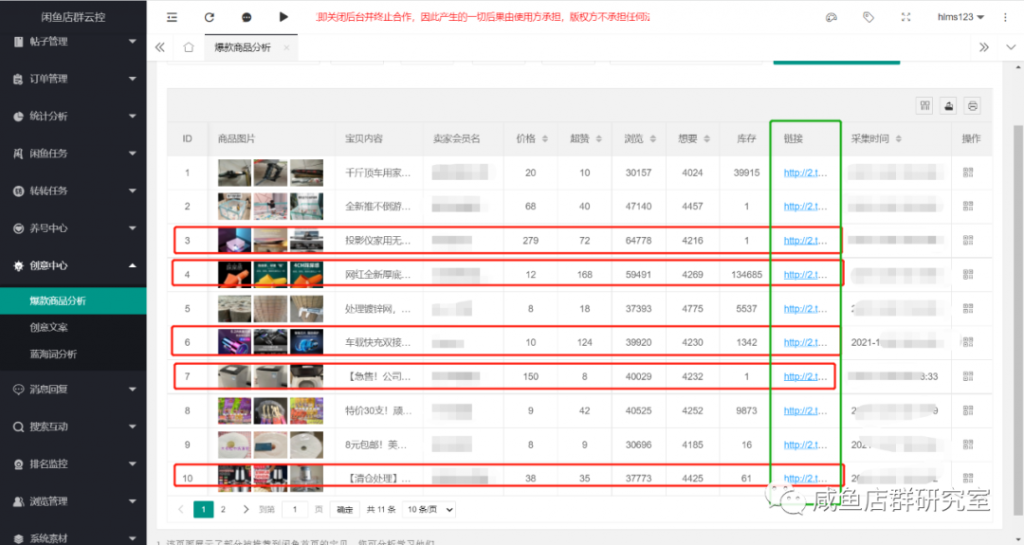Image resolution: width=1024 pixels, height=545 pixels.
Task: Open the link in row 6 (车载快充)
Action: [805, 342]
